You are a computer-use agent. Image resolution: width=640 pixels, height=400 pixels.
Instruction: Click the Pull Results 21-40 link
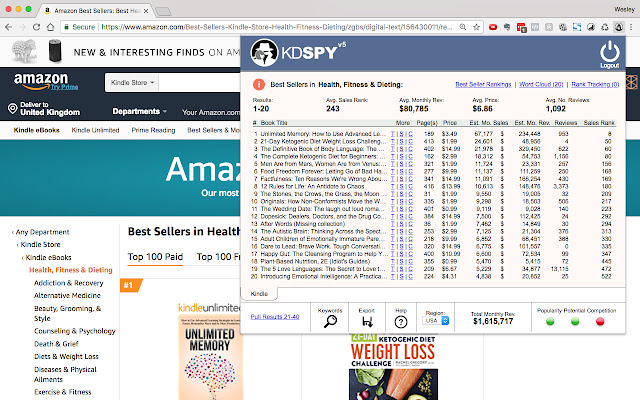click(275, 317)
